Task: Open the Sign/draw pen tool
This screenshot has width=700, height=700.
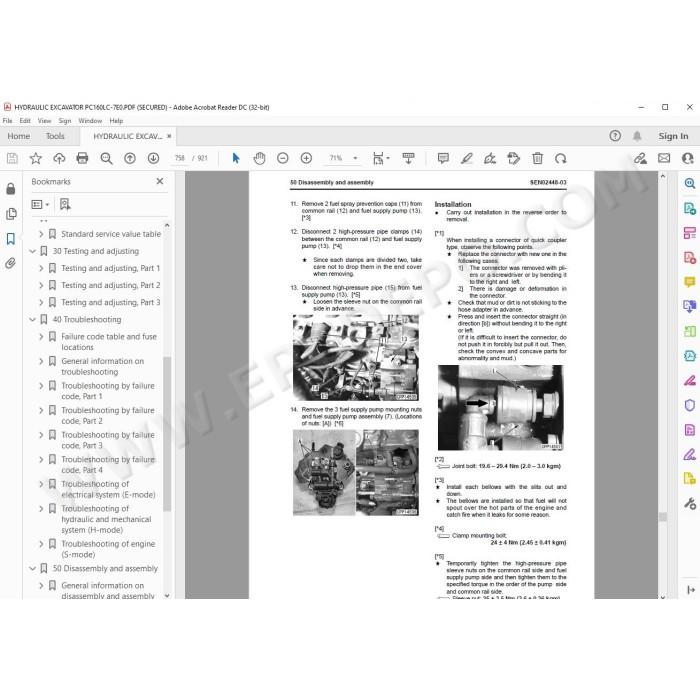Action: (490, 158)
